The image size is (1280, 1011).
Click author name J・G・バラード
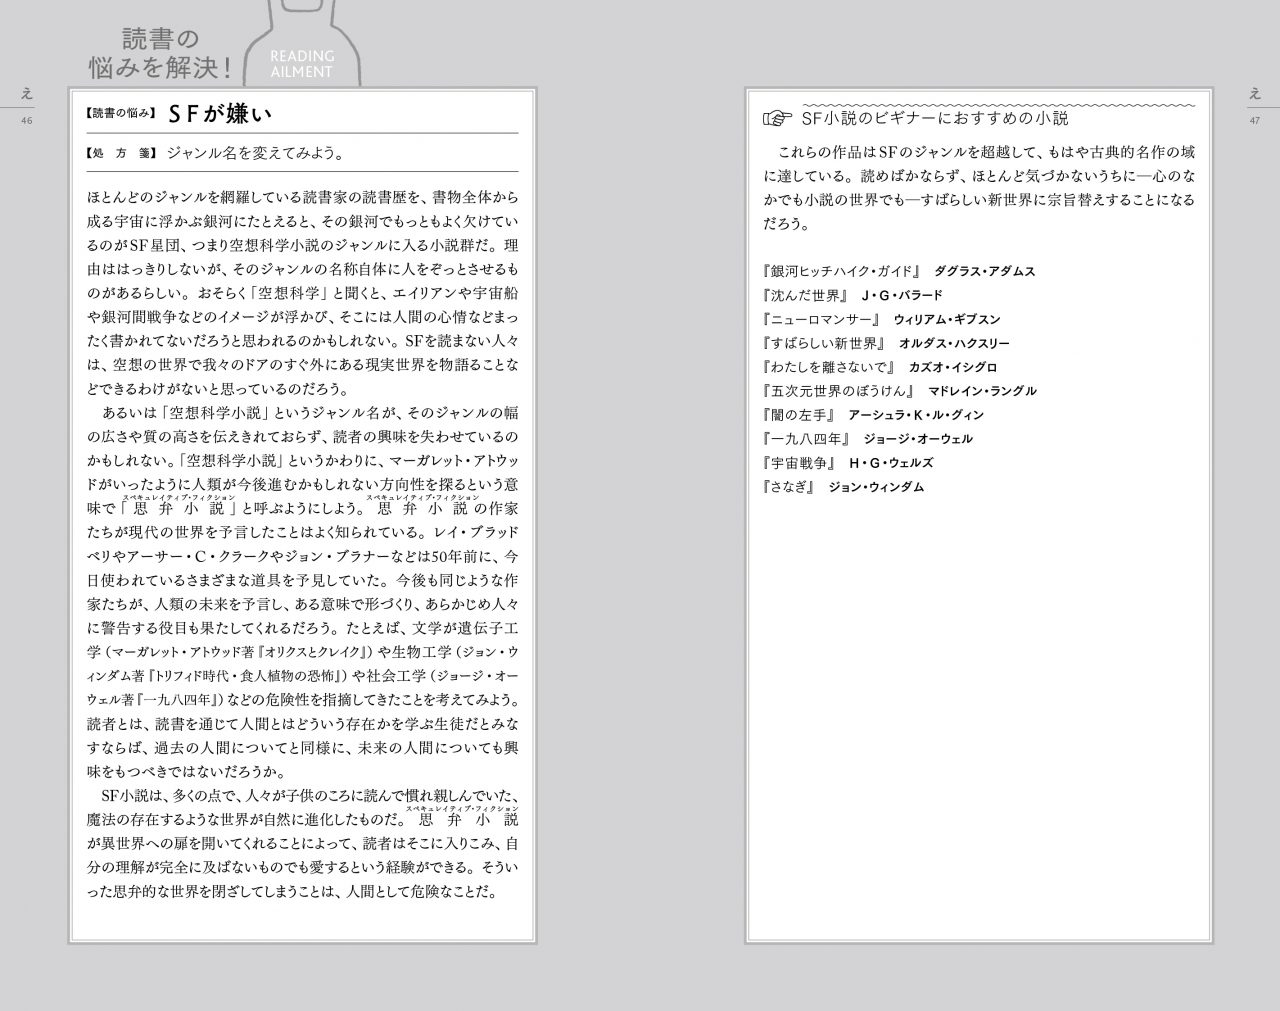(901, 295)
